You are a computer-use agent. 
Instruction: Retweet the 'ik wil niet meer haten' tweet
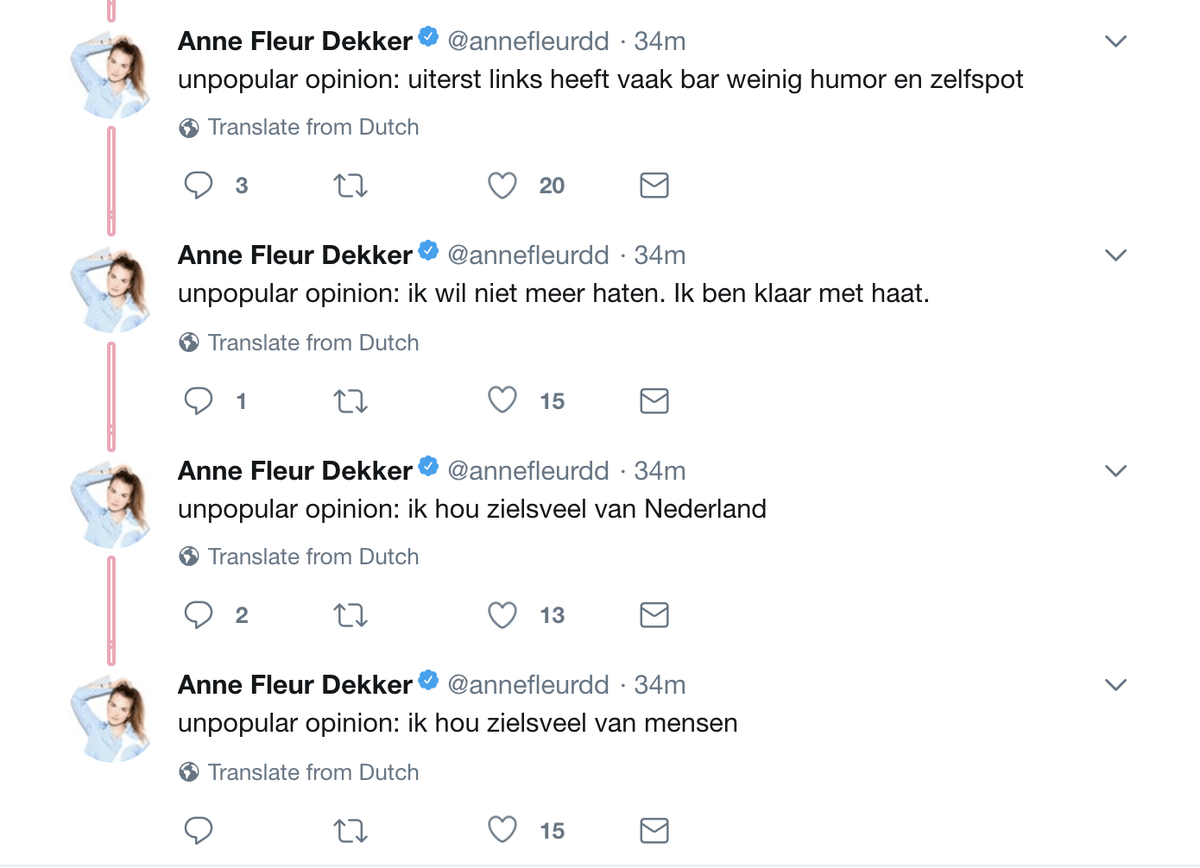point(350,401)
